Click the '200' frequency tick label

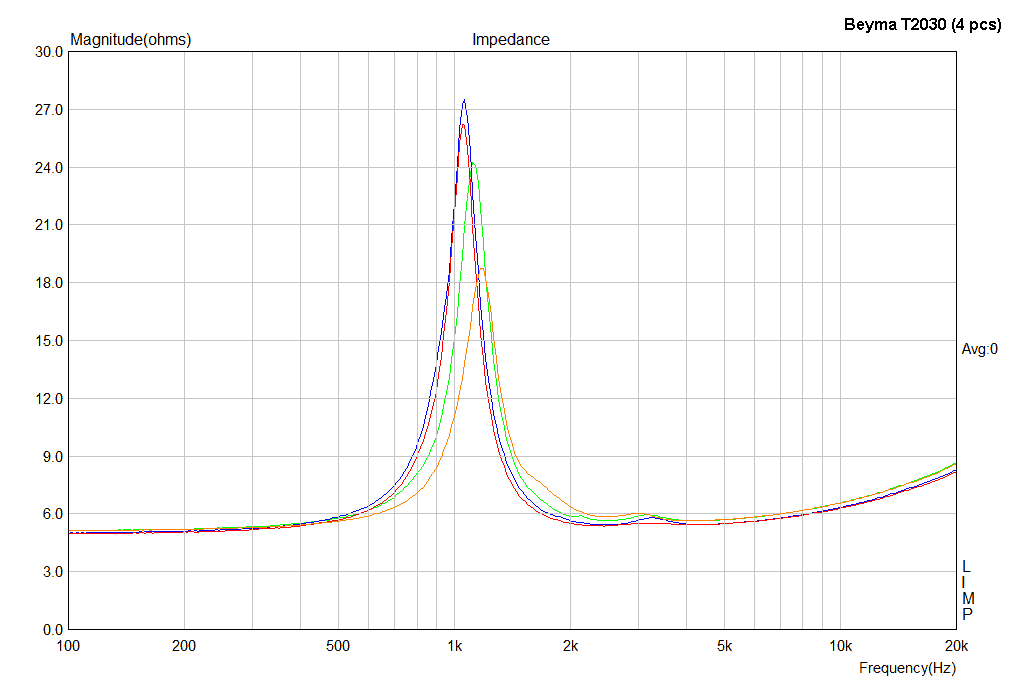coord(184,646)
